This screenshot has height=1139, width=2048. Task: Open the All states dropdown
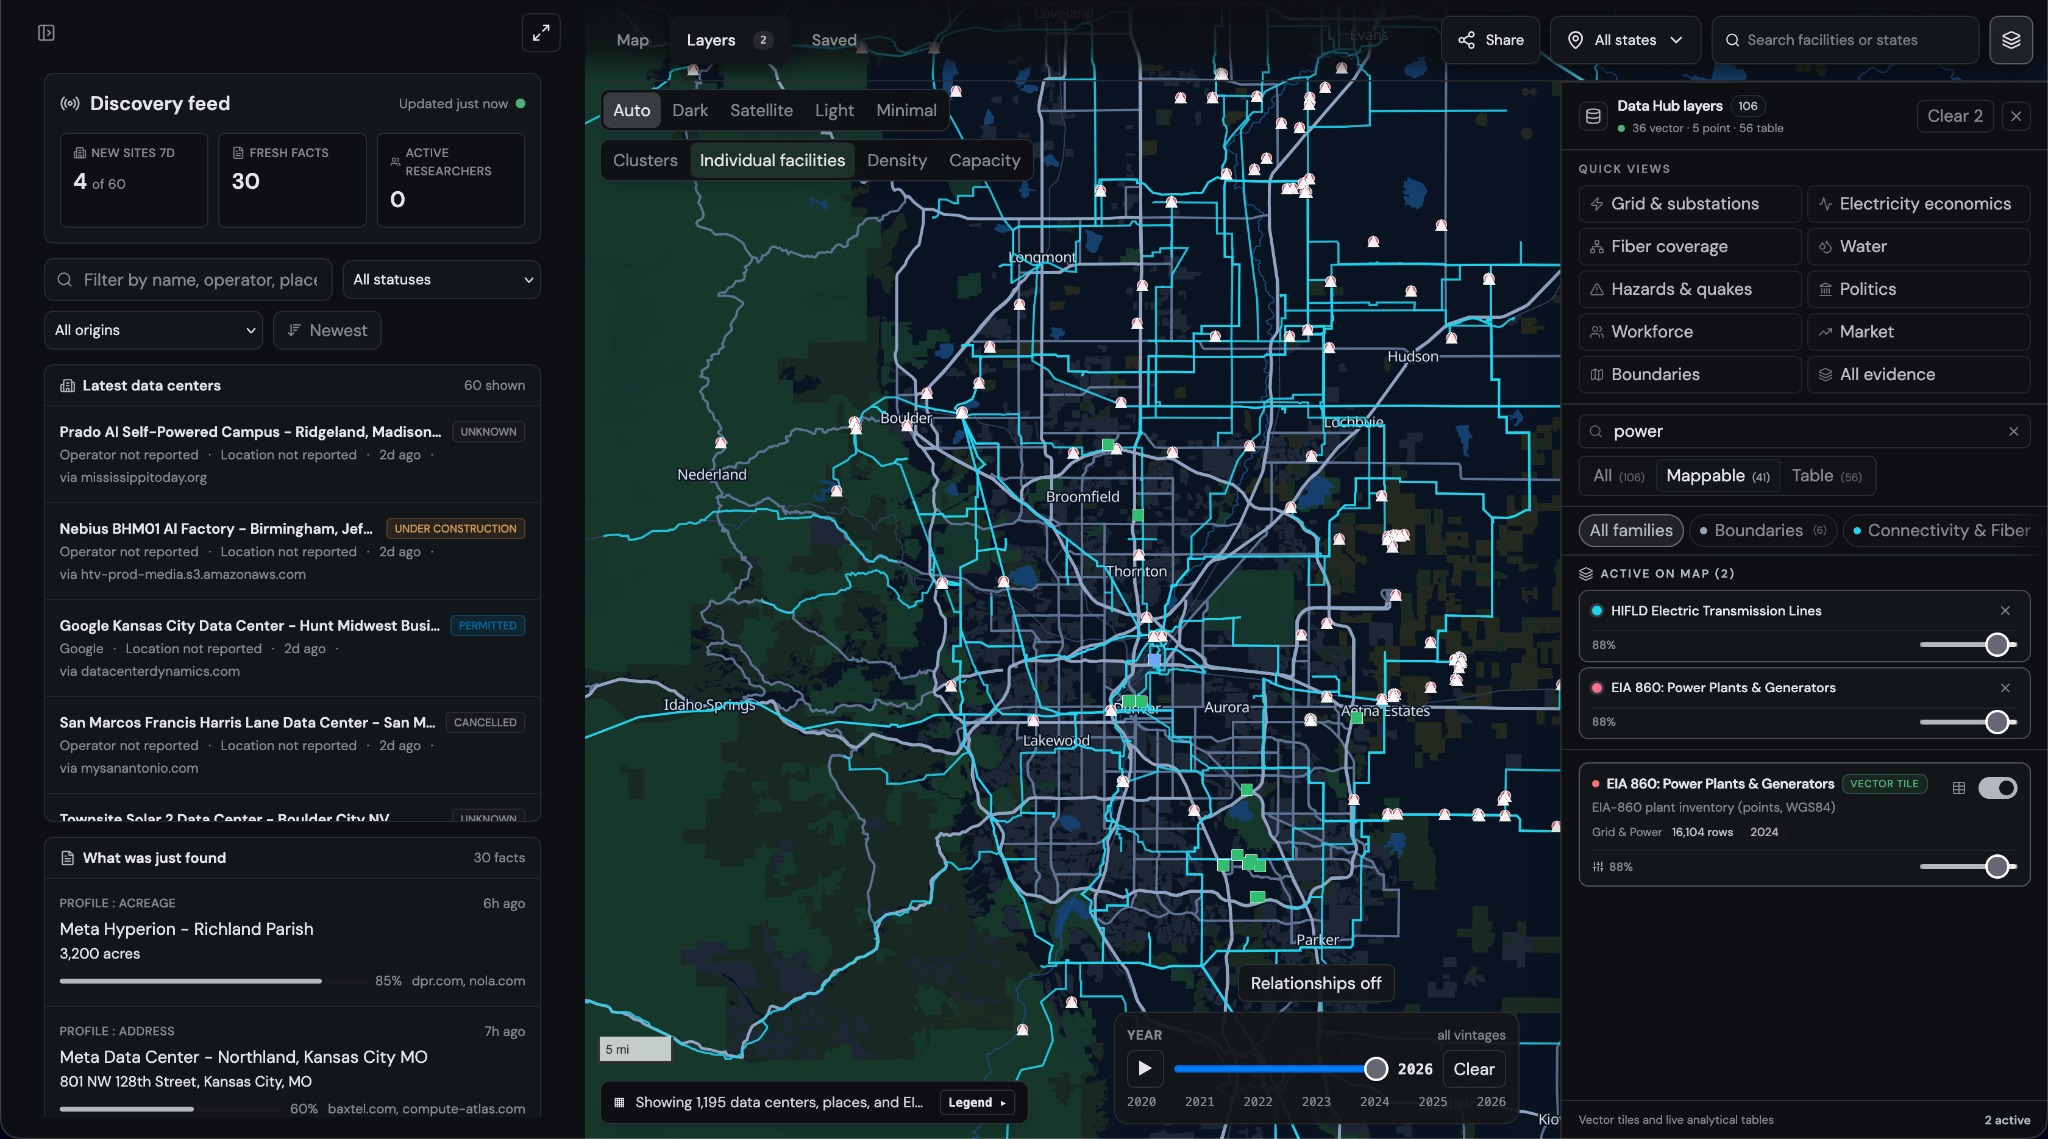pos(1626,40)
